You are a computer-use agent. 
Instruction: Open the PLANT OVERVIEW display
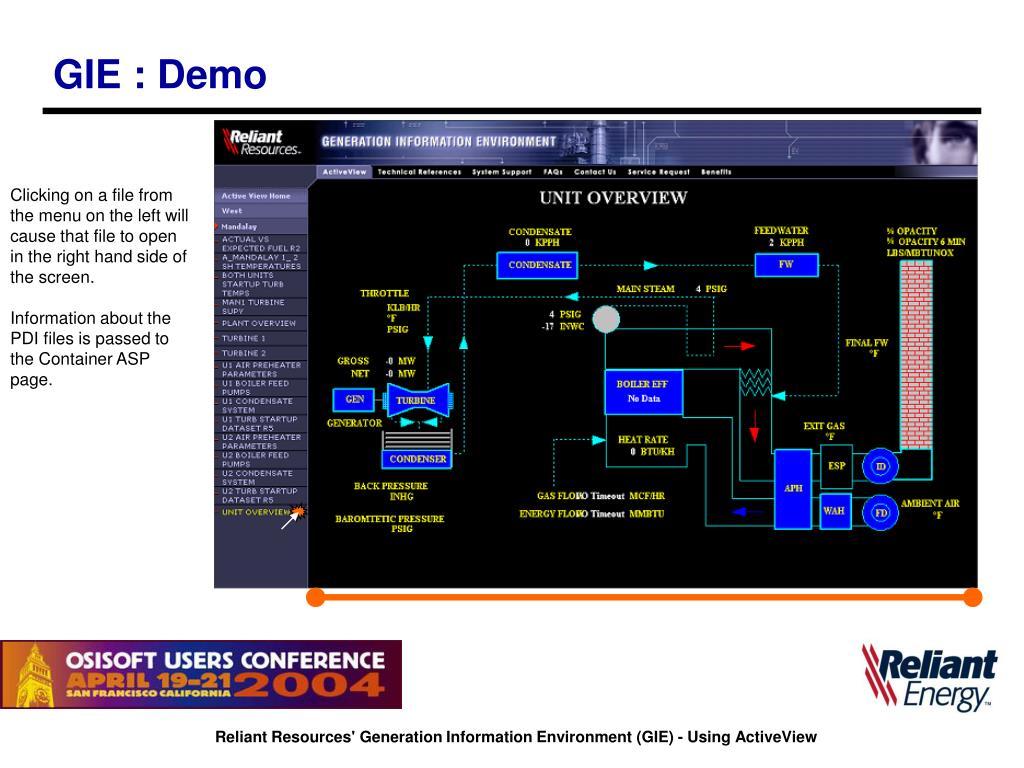click(259, 323)
